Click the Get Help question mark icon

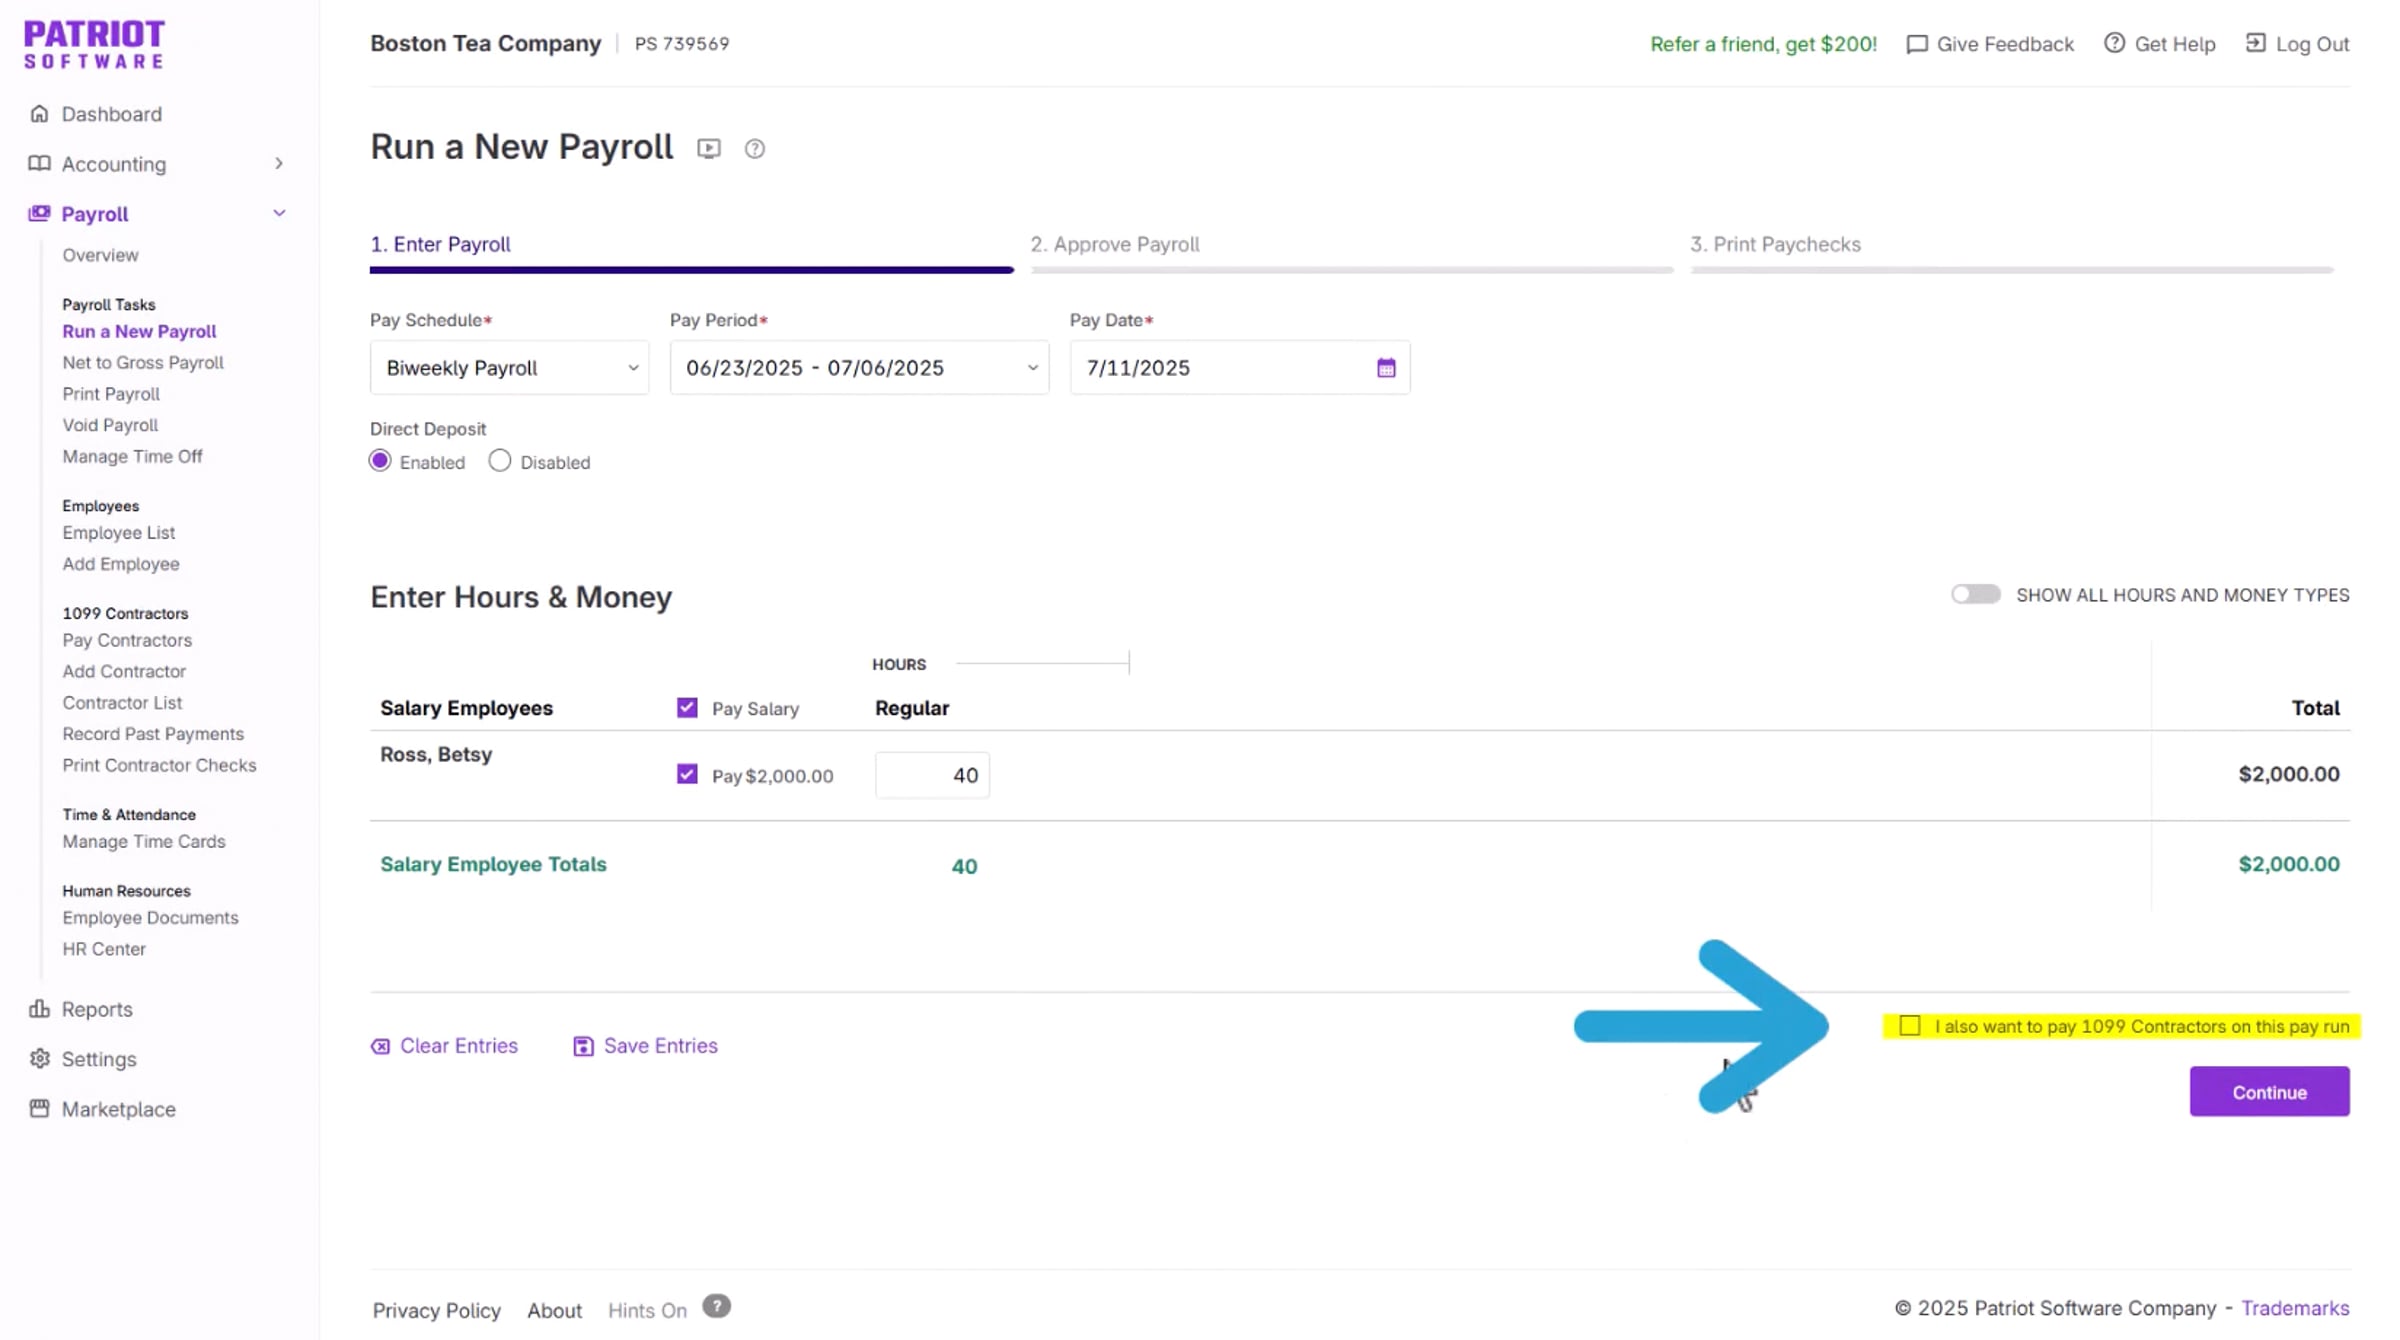(2114, 43)
